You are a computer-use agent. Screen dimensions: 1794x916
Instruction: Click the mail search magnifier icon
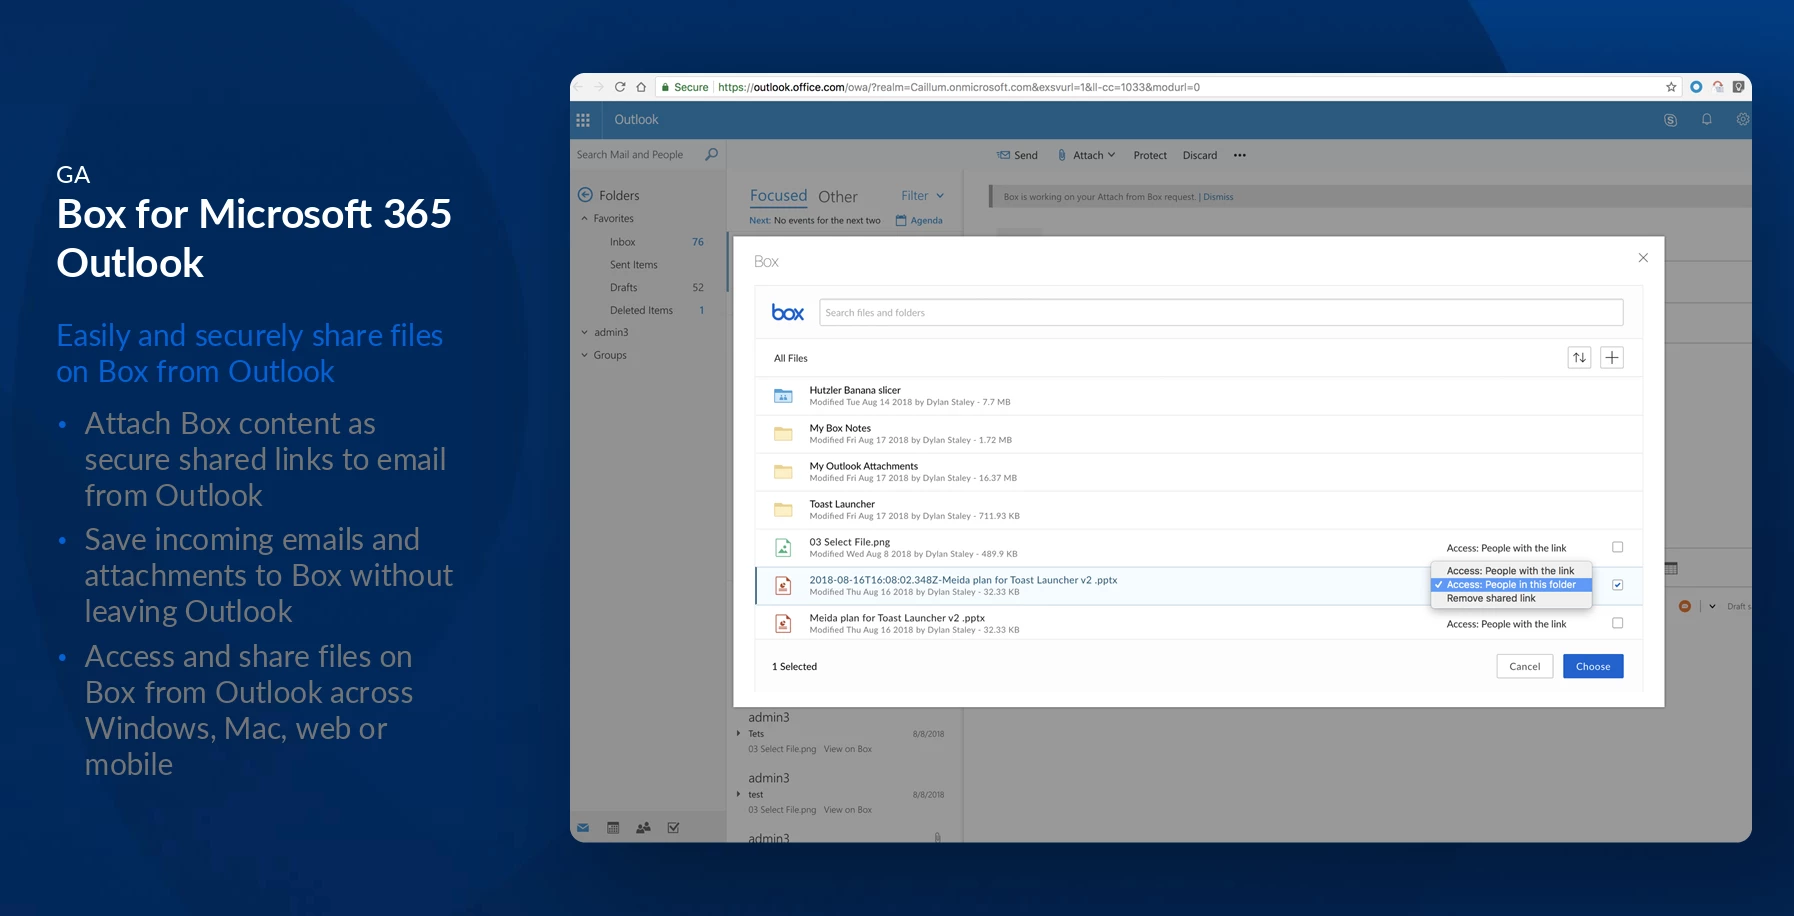(x=711, y=154)
